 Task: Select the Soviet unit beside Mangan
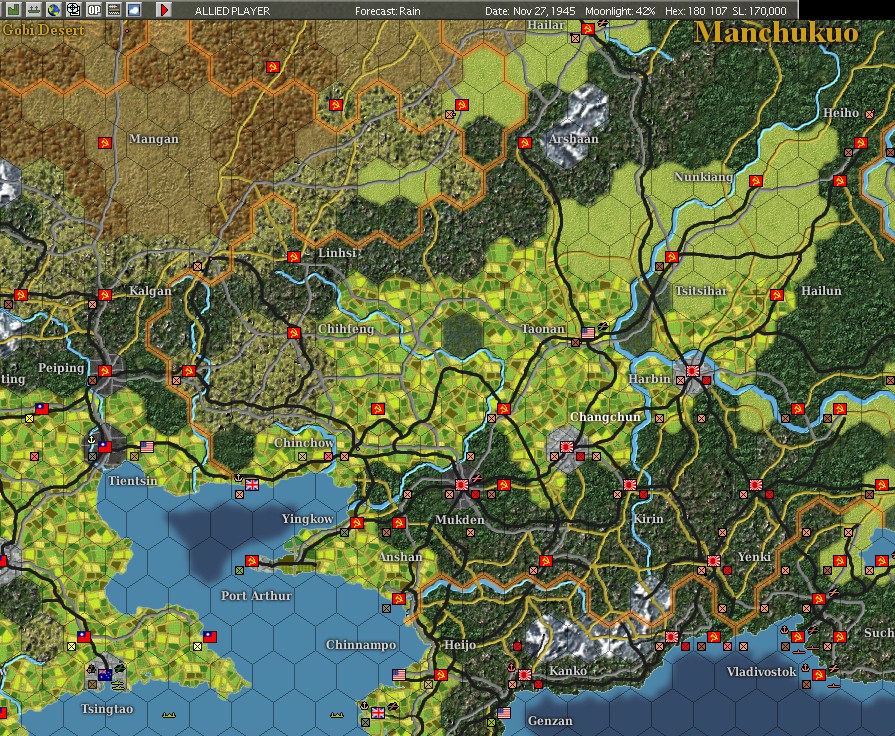[x=104, y=143]
